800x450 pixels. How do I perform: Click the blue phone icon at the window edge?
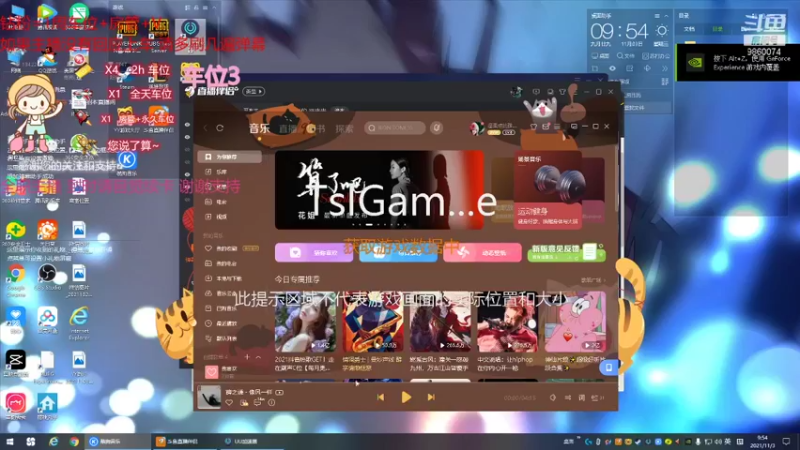609,367
